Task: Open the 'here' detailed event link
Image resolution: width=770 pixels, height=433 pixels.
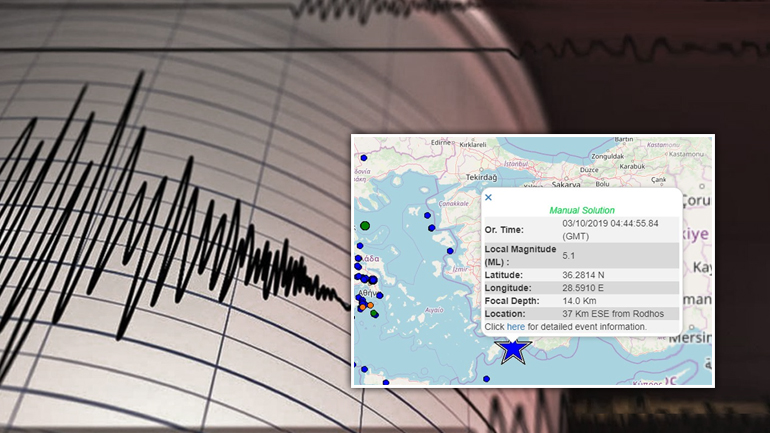Action: [x=515, y=327]
